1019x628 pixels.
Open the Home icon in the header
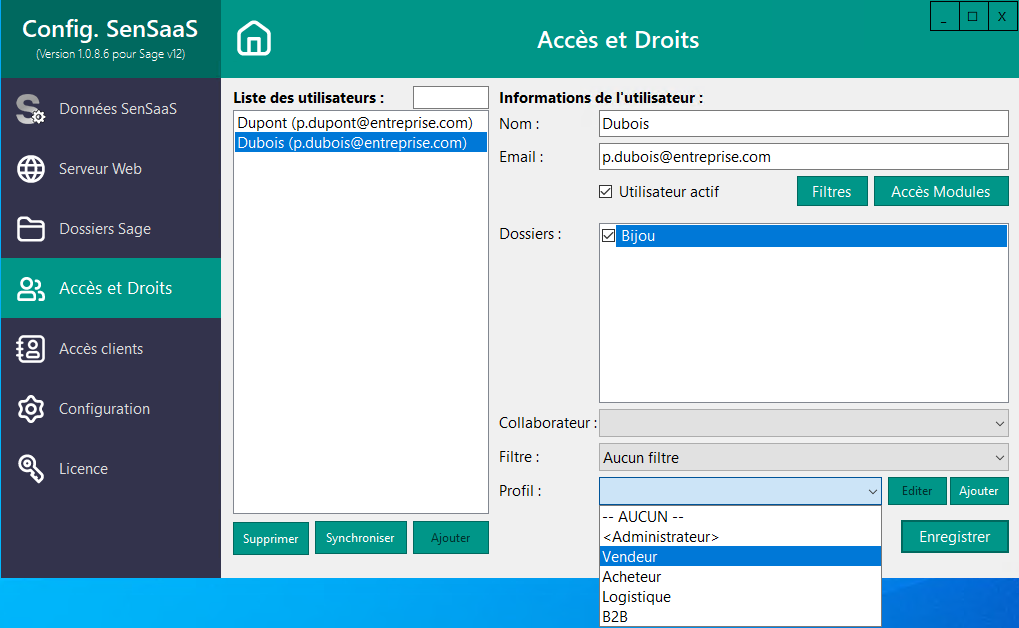point(253,37)
